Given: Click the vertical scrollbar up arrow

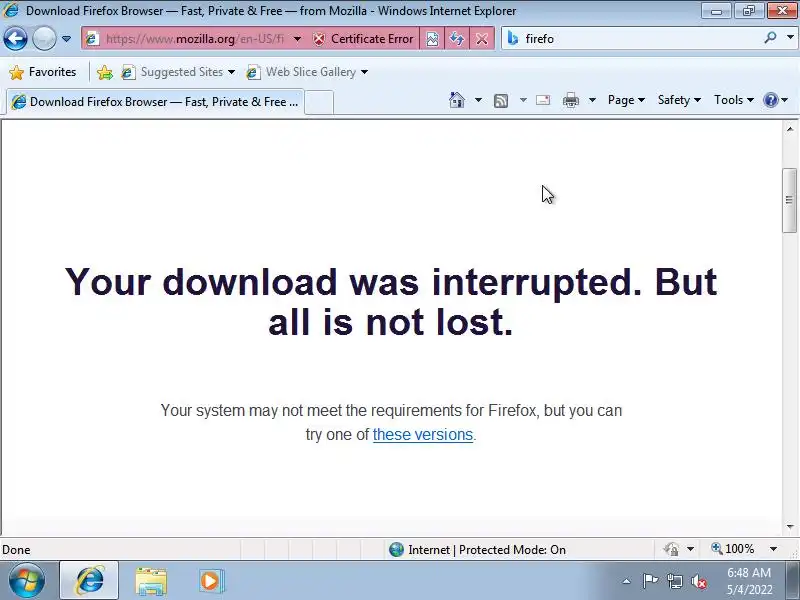Looking at the screenshot, I should (790, 129).
